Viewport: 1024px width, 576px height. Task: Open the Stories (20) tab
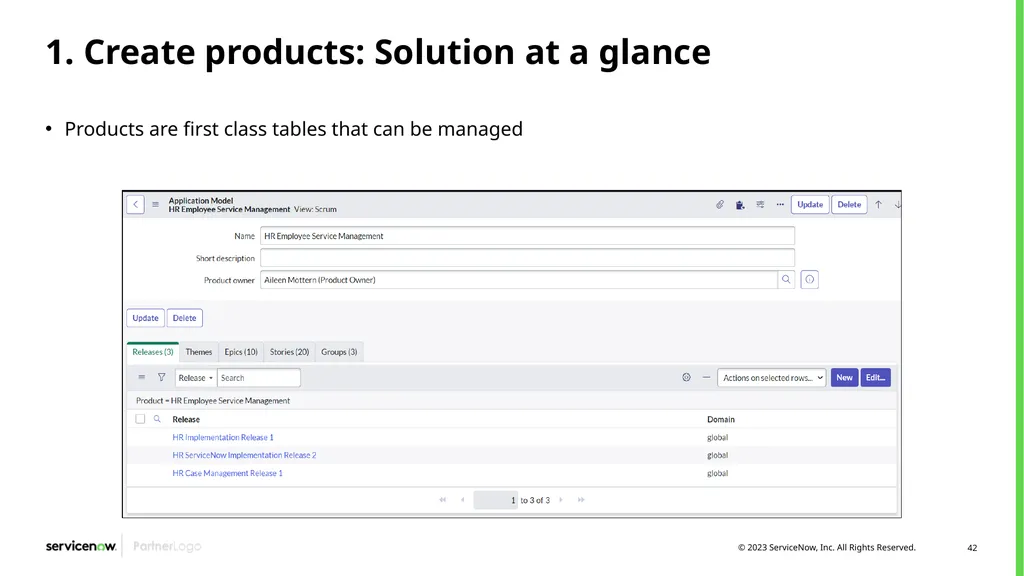289,352
